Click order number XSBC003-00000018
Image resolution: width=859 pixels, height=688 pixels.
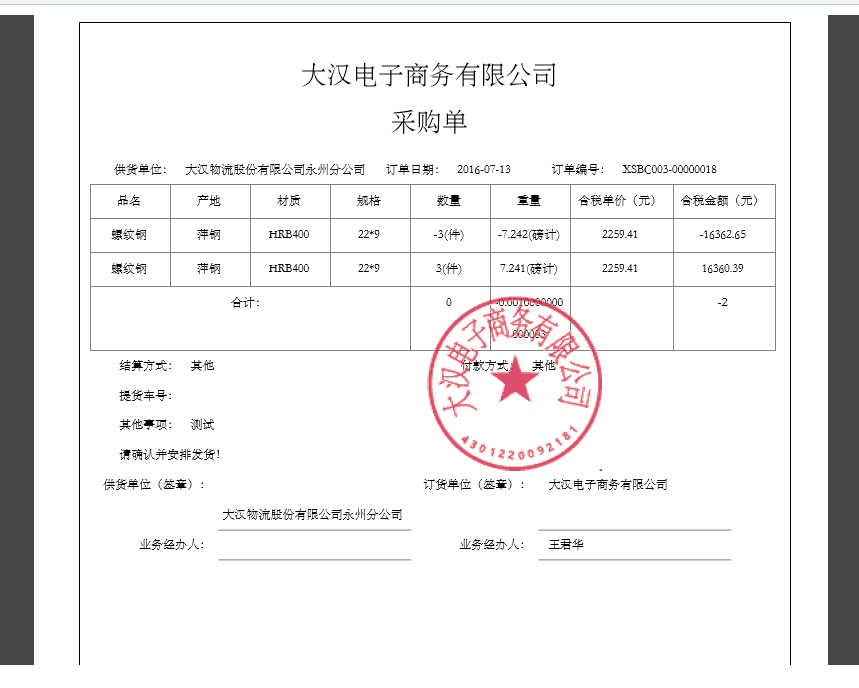[669, 169]
